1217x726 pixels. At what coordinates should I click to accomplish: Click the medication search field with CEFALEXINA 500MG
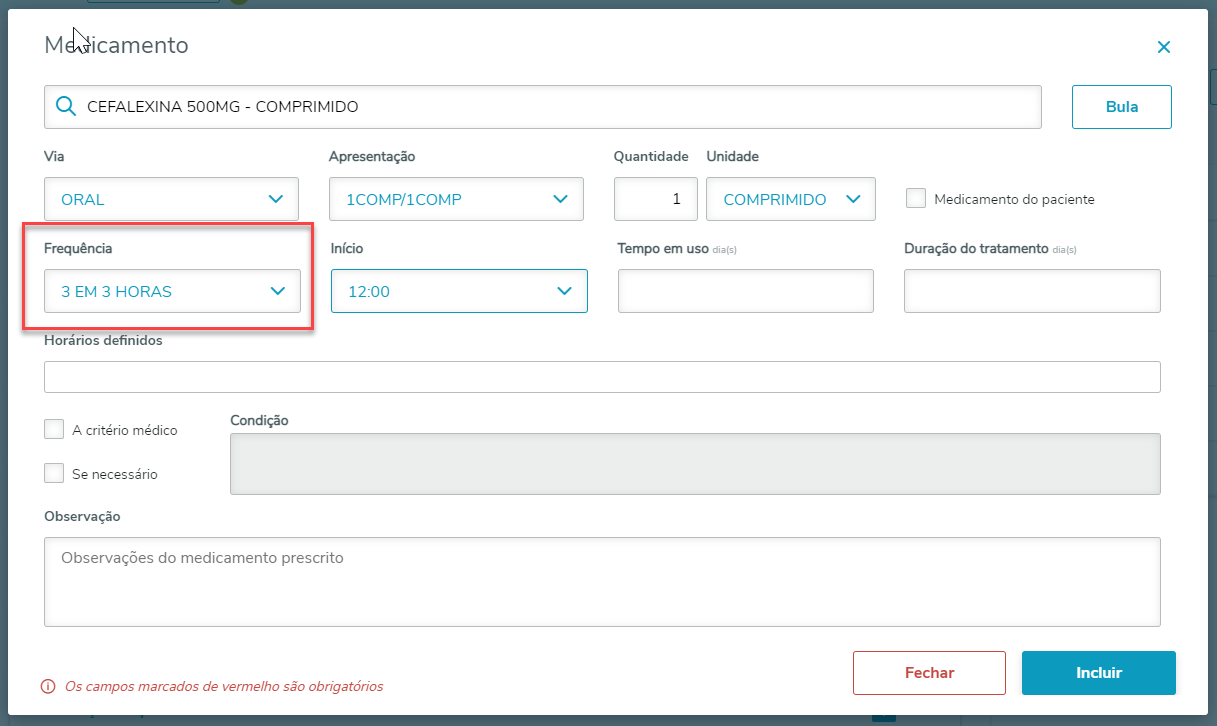tap(543, 107)
